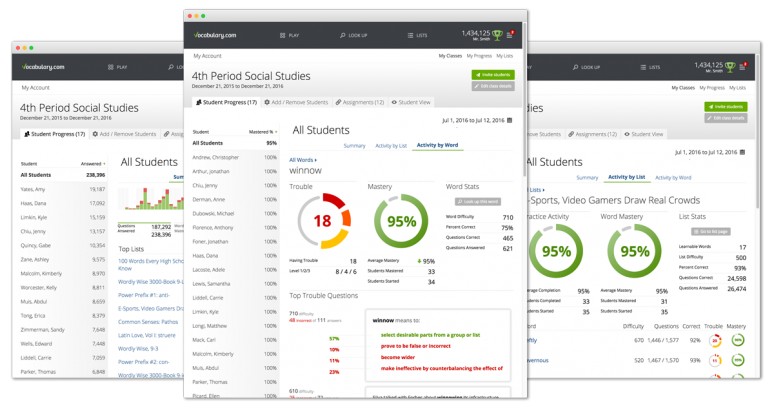Click the Look up this word button
Screen dimensions: 774x417
click(x=477, y=202)
